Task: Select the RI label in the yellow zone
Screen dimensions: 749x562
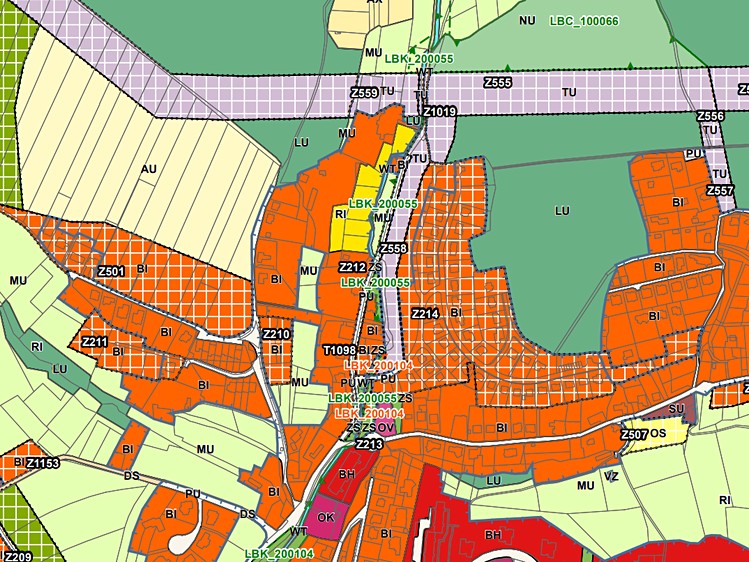Action: point(340,214)
